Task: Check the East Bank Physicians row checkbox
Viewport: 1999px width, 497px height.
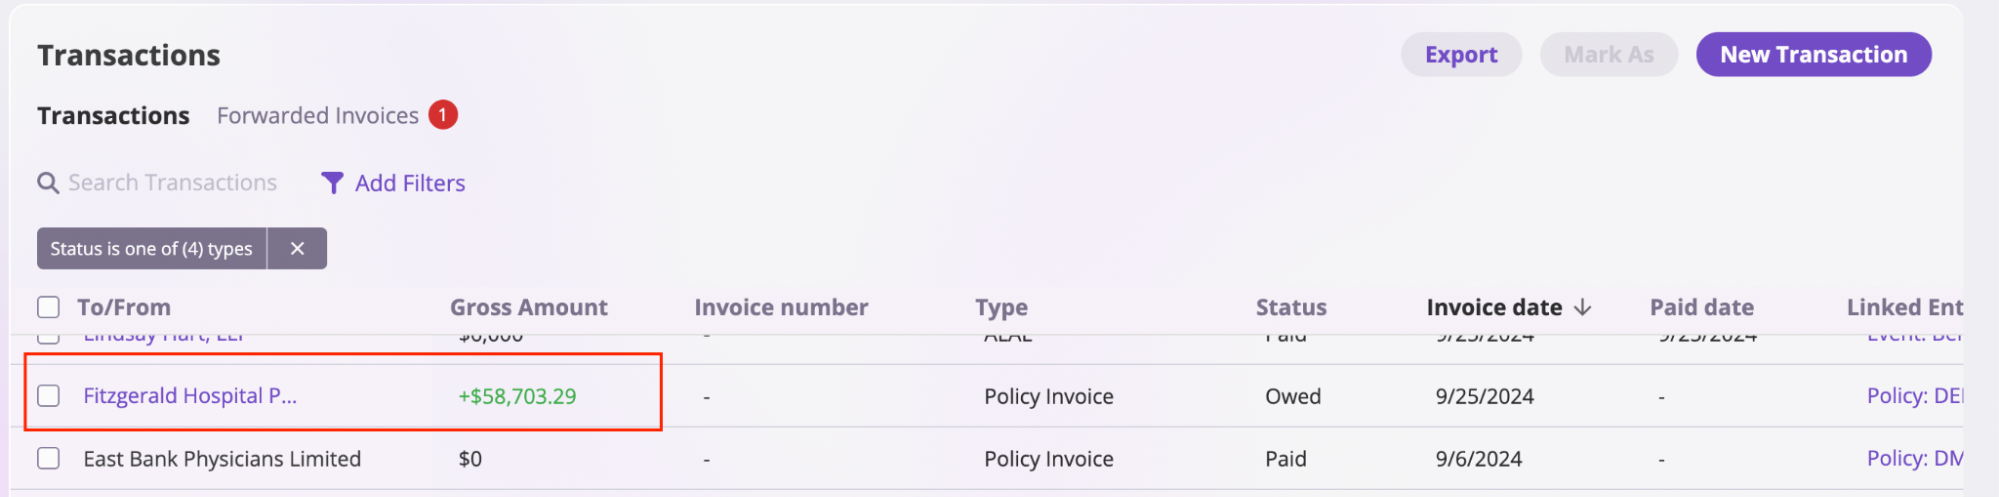Action: point(48,459)
